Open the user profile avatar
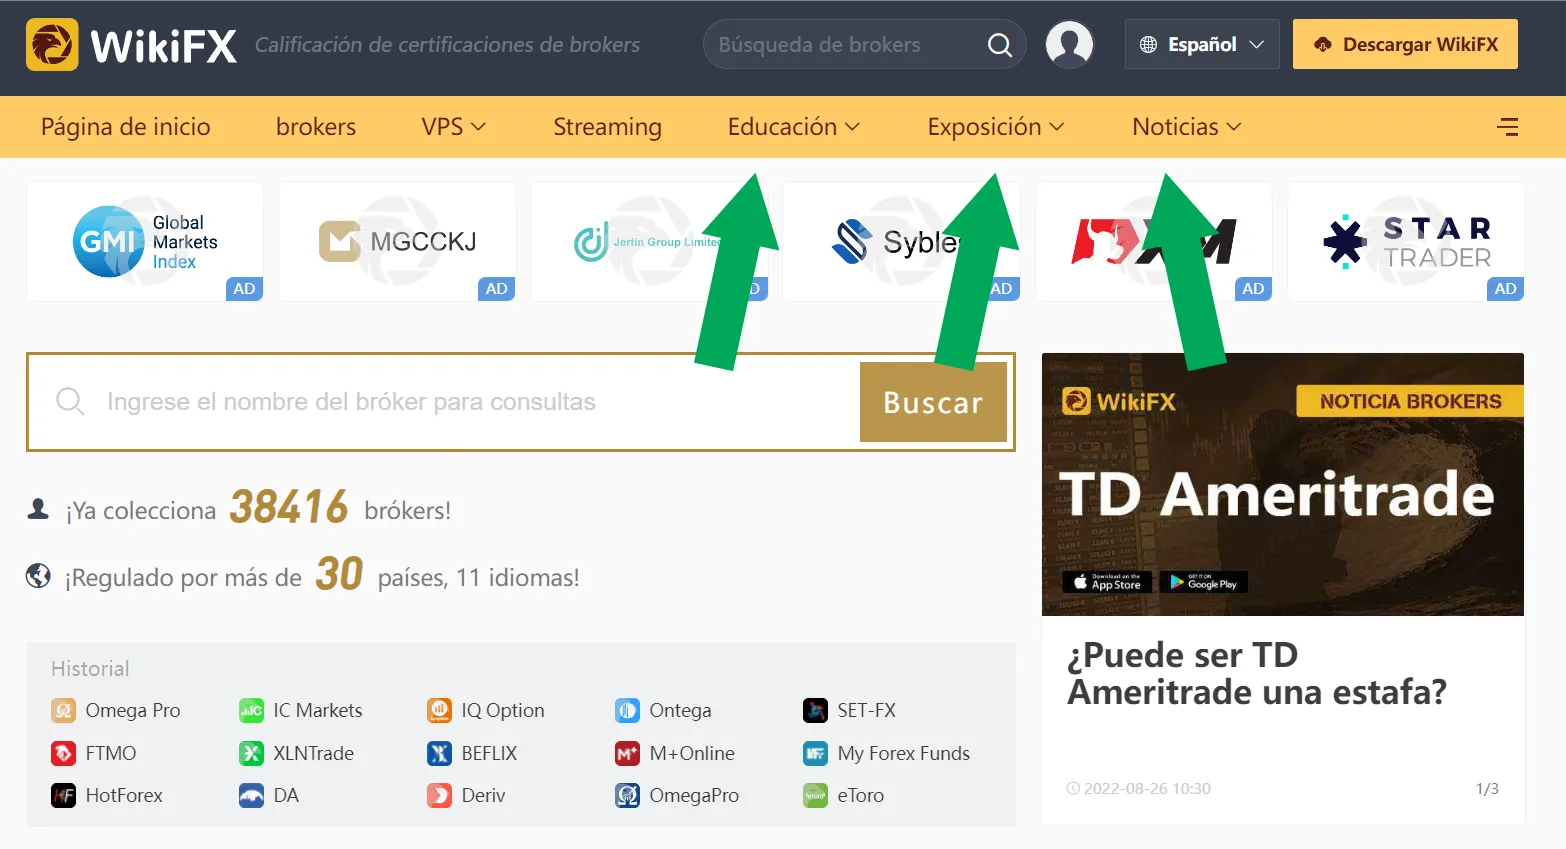 point(1069,45)
